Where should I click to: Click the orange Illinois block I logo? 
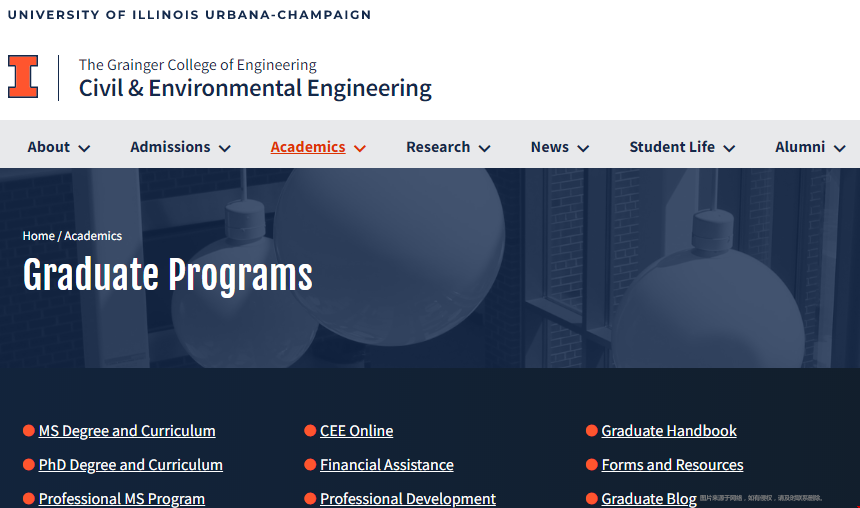point(23,77)
